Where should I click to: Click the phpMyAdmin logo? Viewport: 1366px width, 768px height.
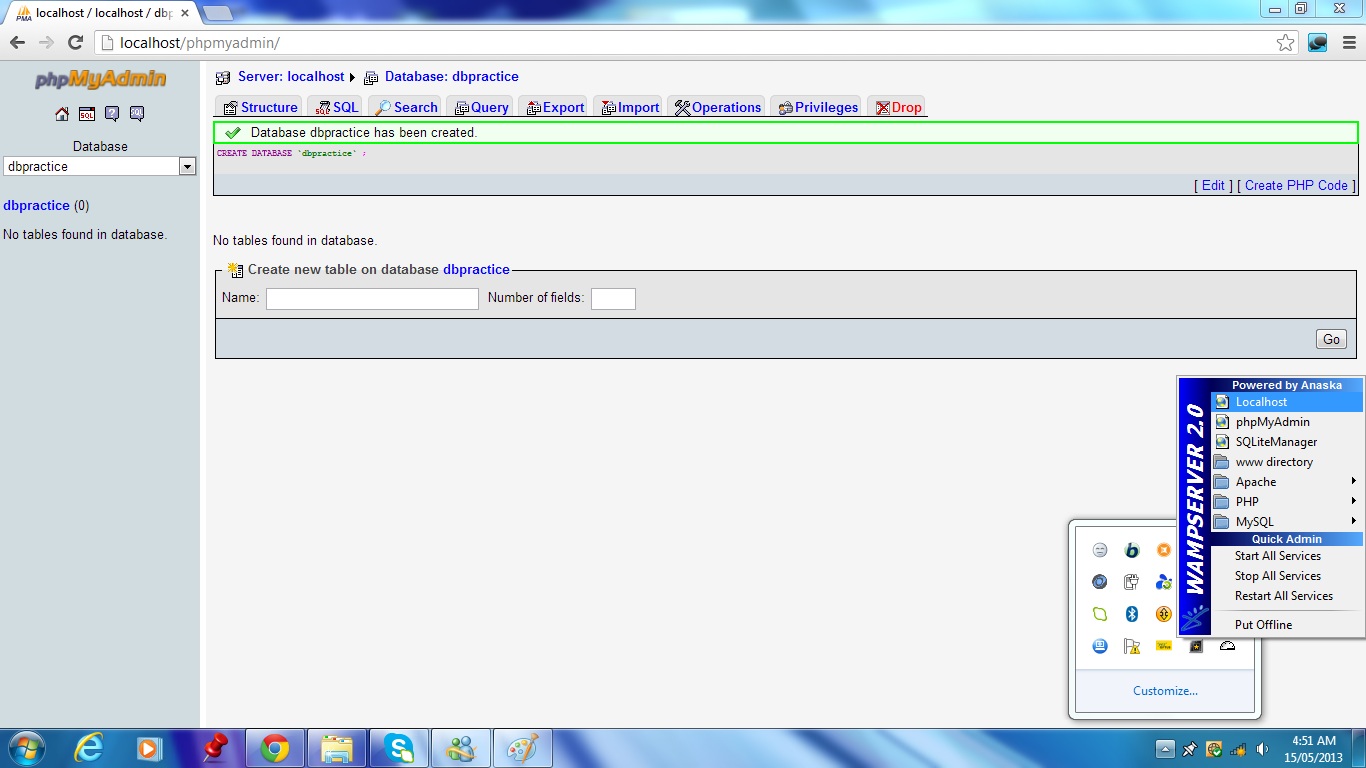[101, 80]
